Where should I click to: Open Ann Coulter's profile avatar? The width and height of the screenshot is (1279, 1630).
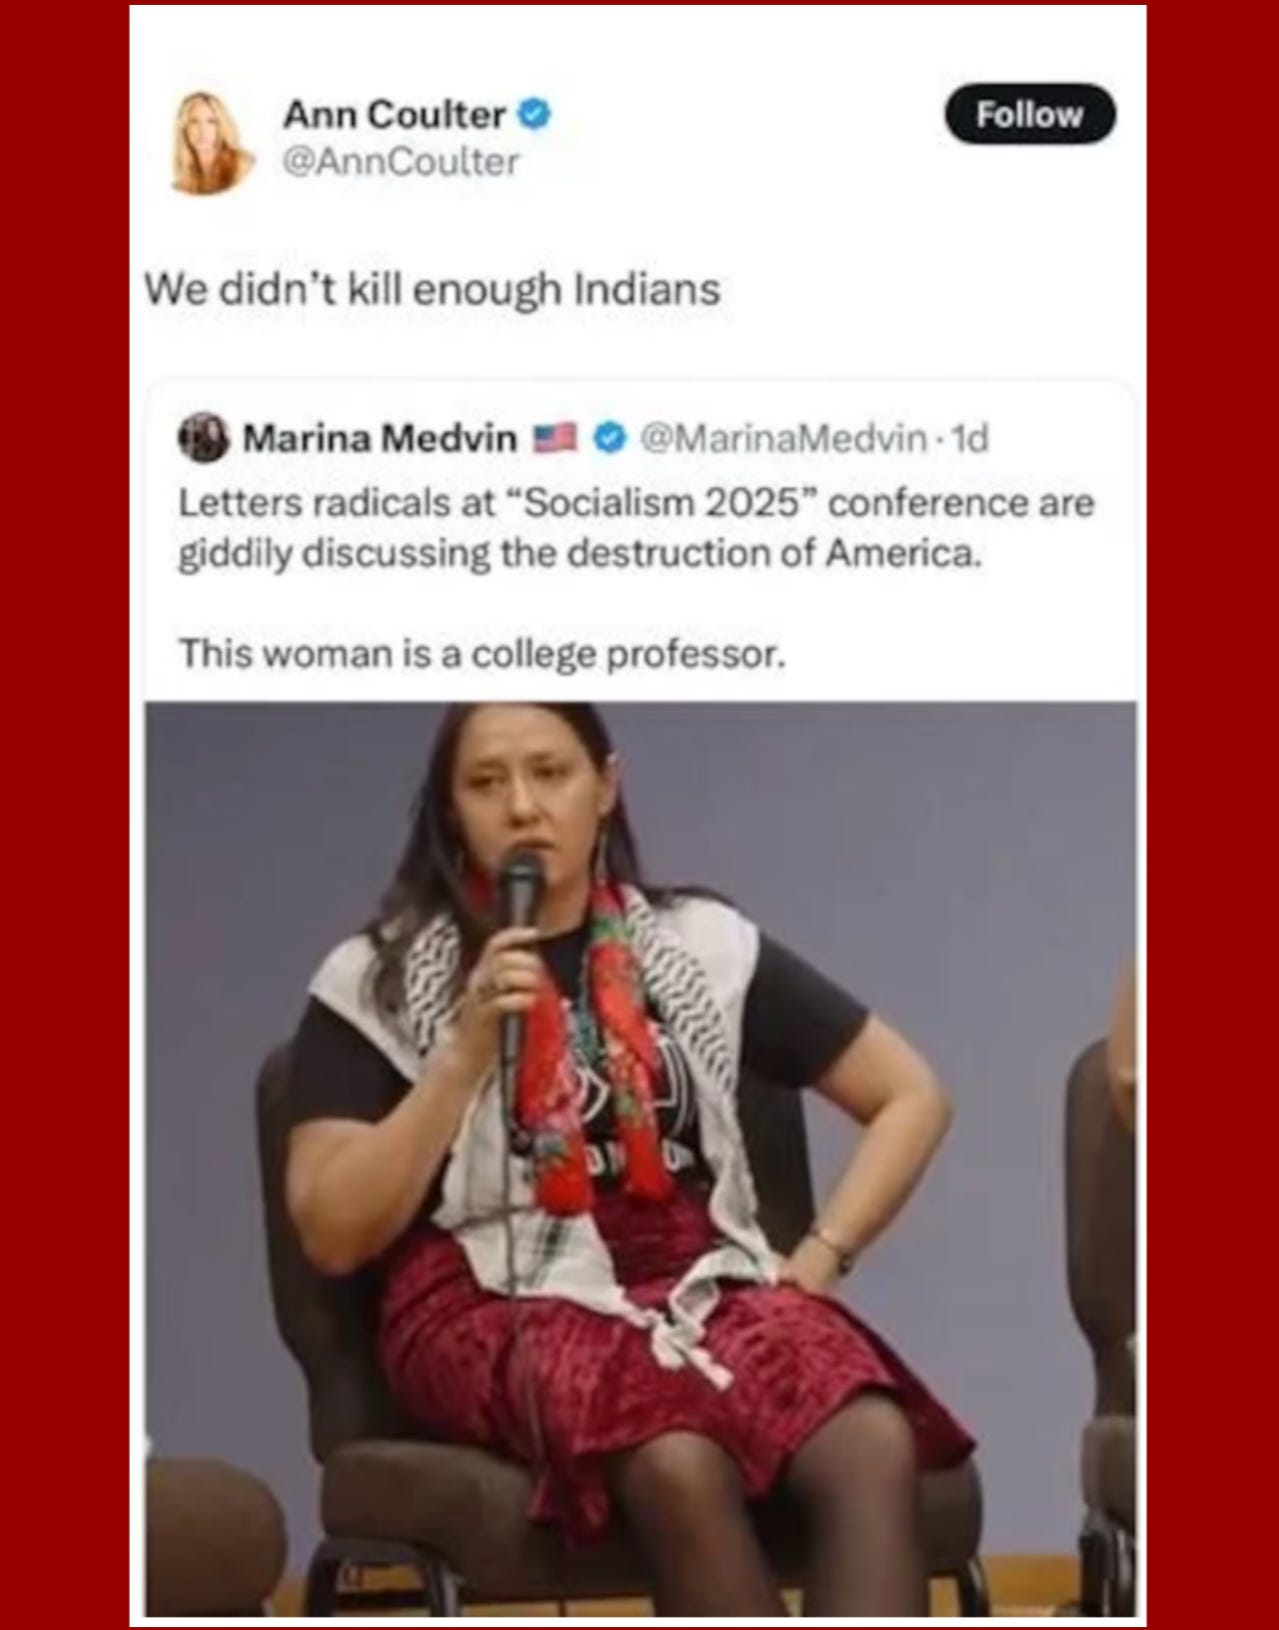pyautogui.click(x=208, y=142)
